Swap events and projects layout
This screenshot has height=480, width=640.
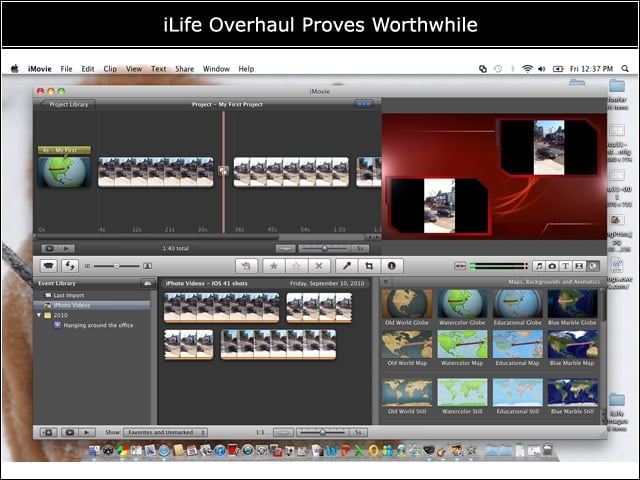(x=70, y=266)
